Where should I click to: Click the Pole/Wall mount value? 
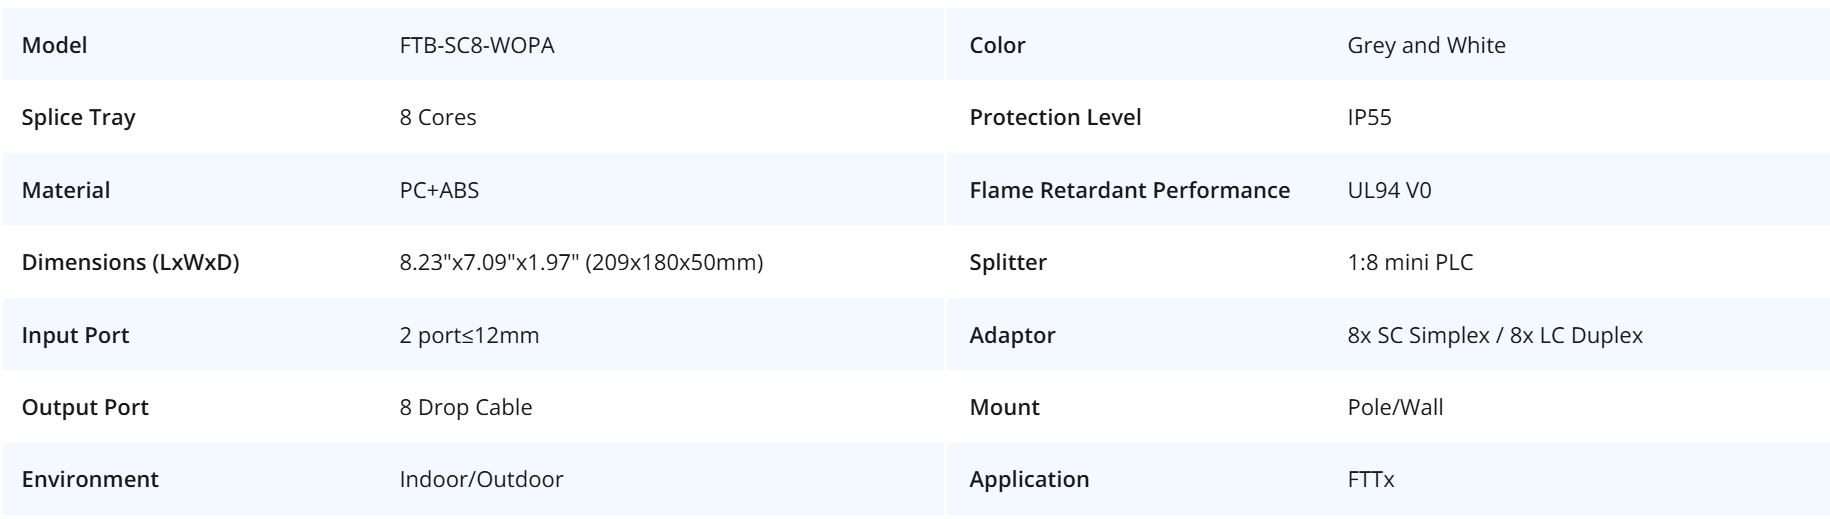tap(1395, 407)
